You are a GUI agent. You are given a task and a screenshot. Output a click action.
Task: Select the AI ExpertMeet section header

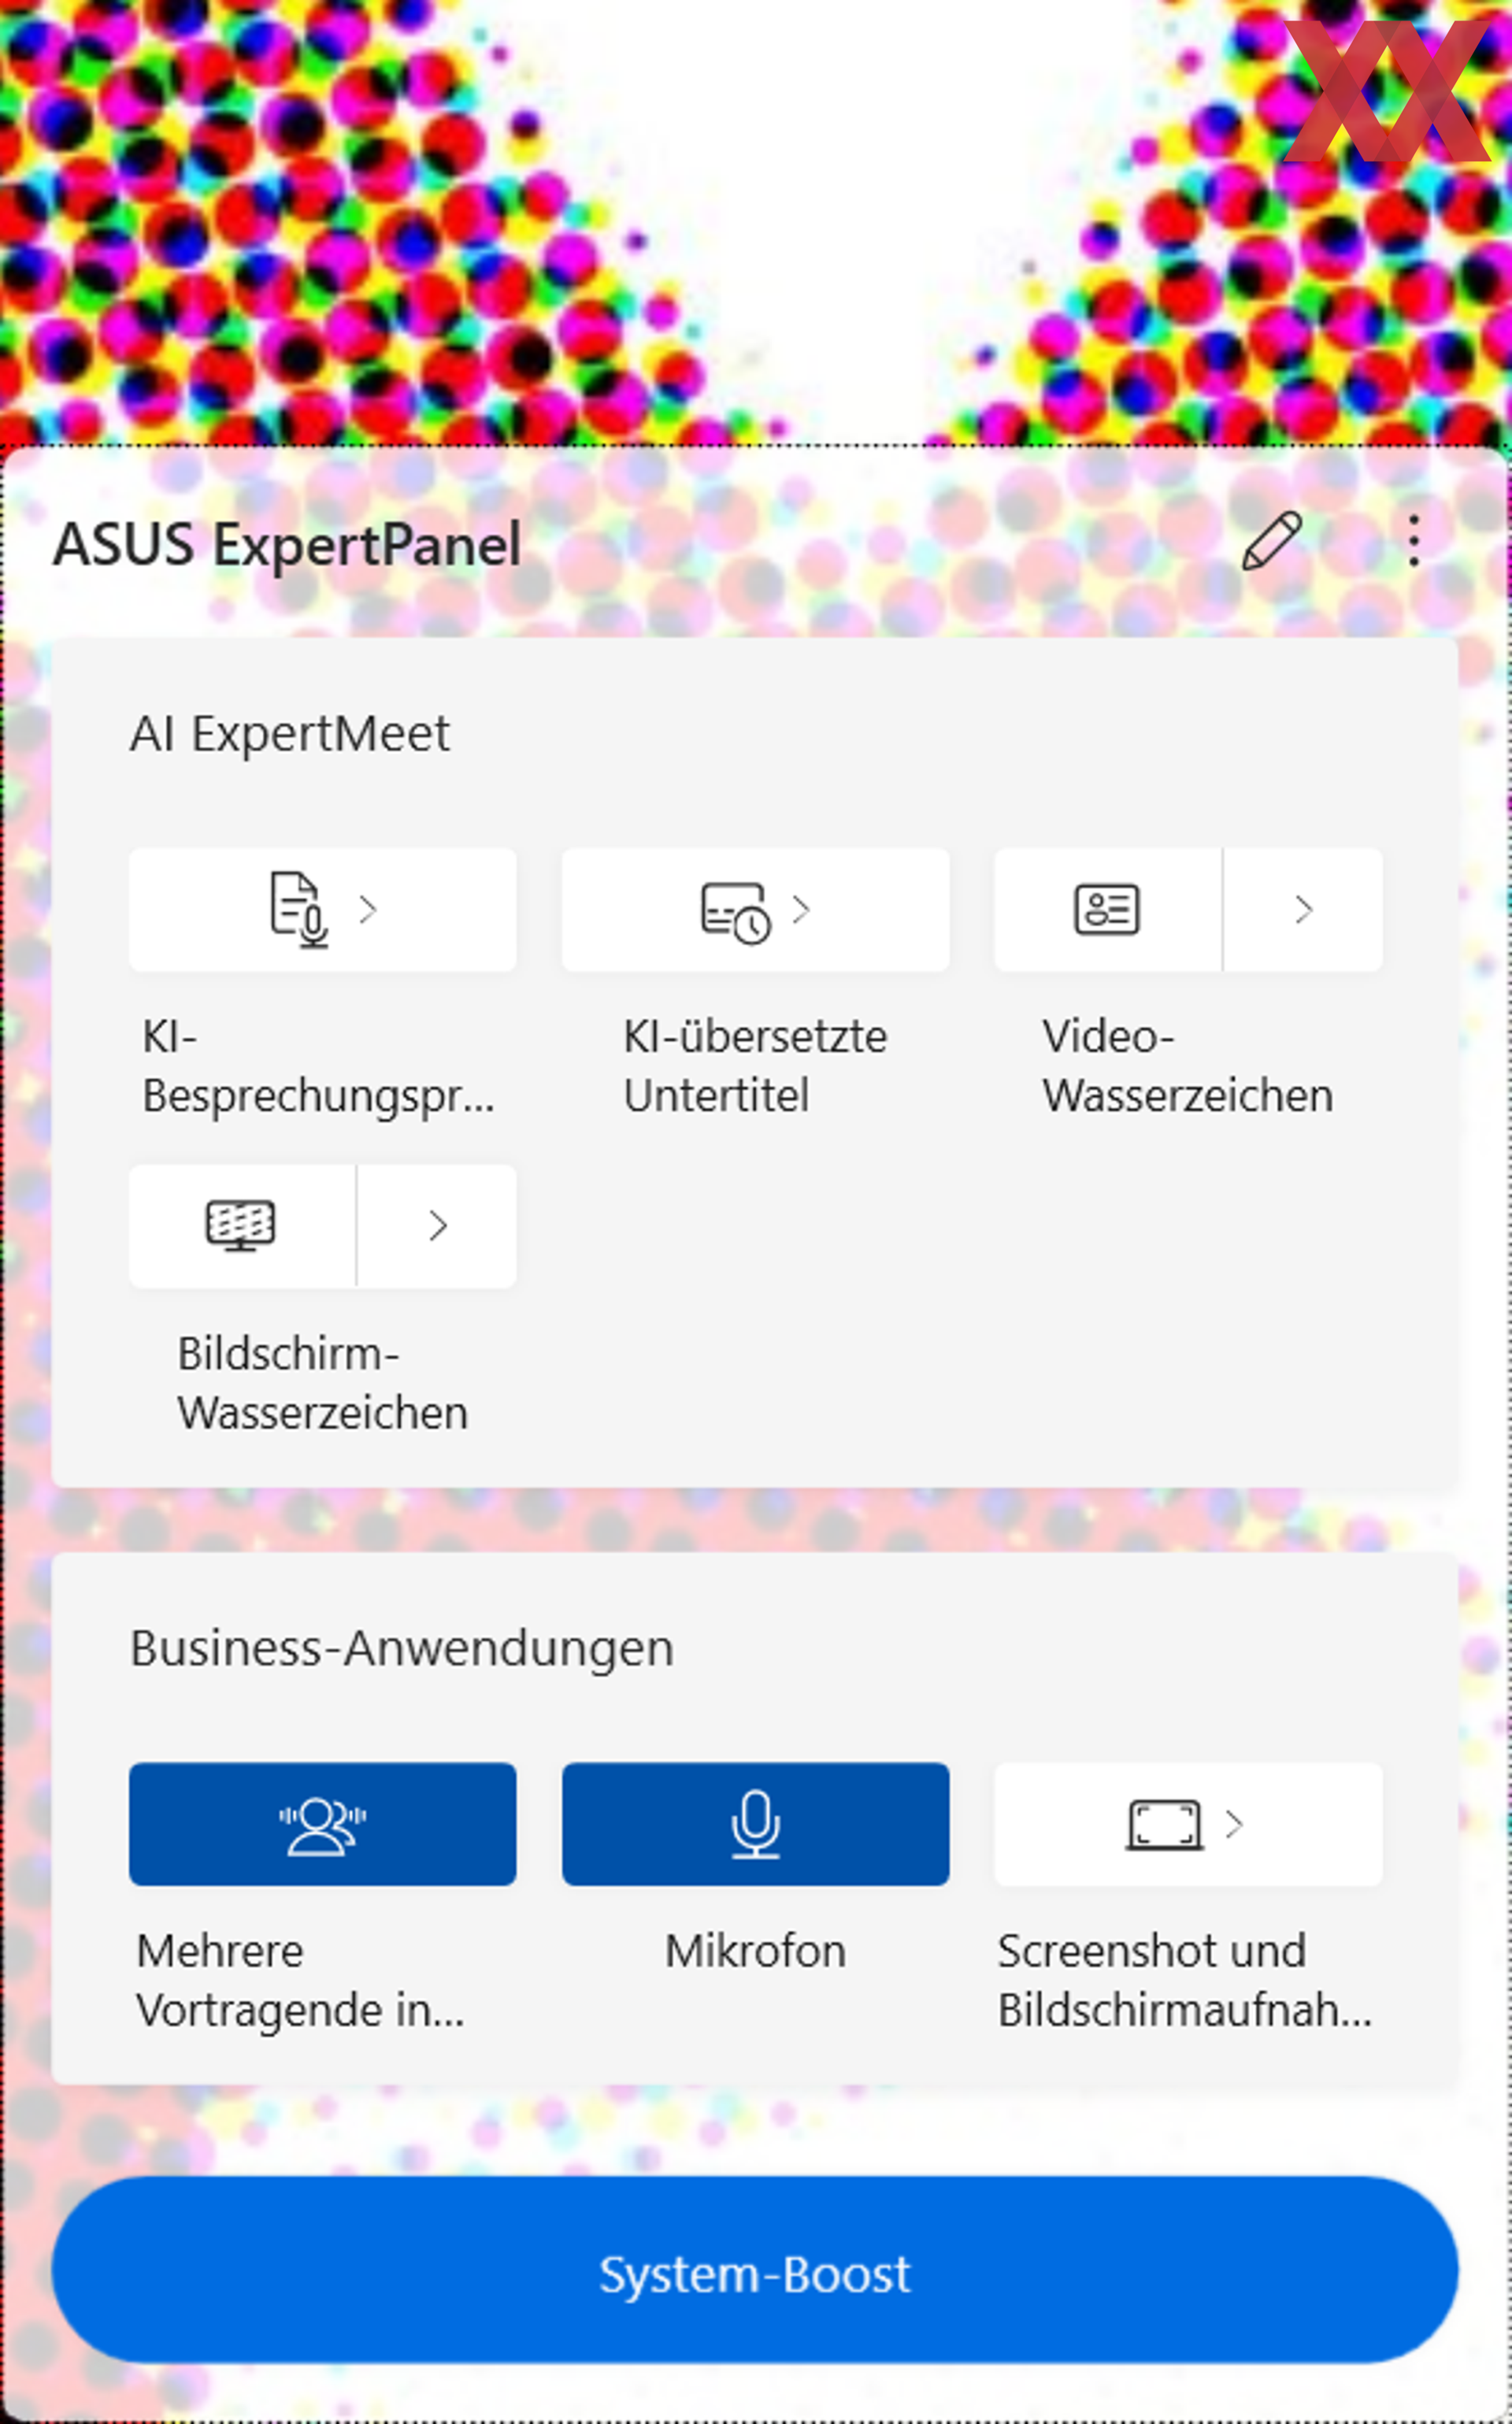pyautogui.click(x=290, y=733)
